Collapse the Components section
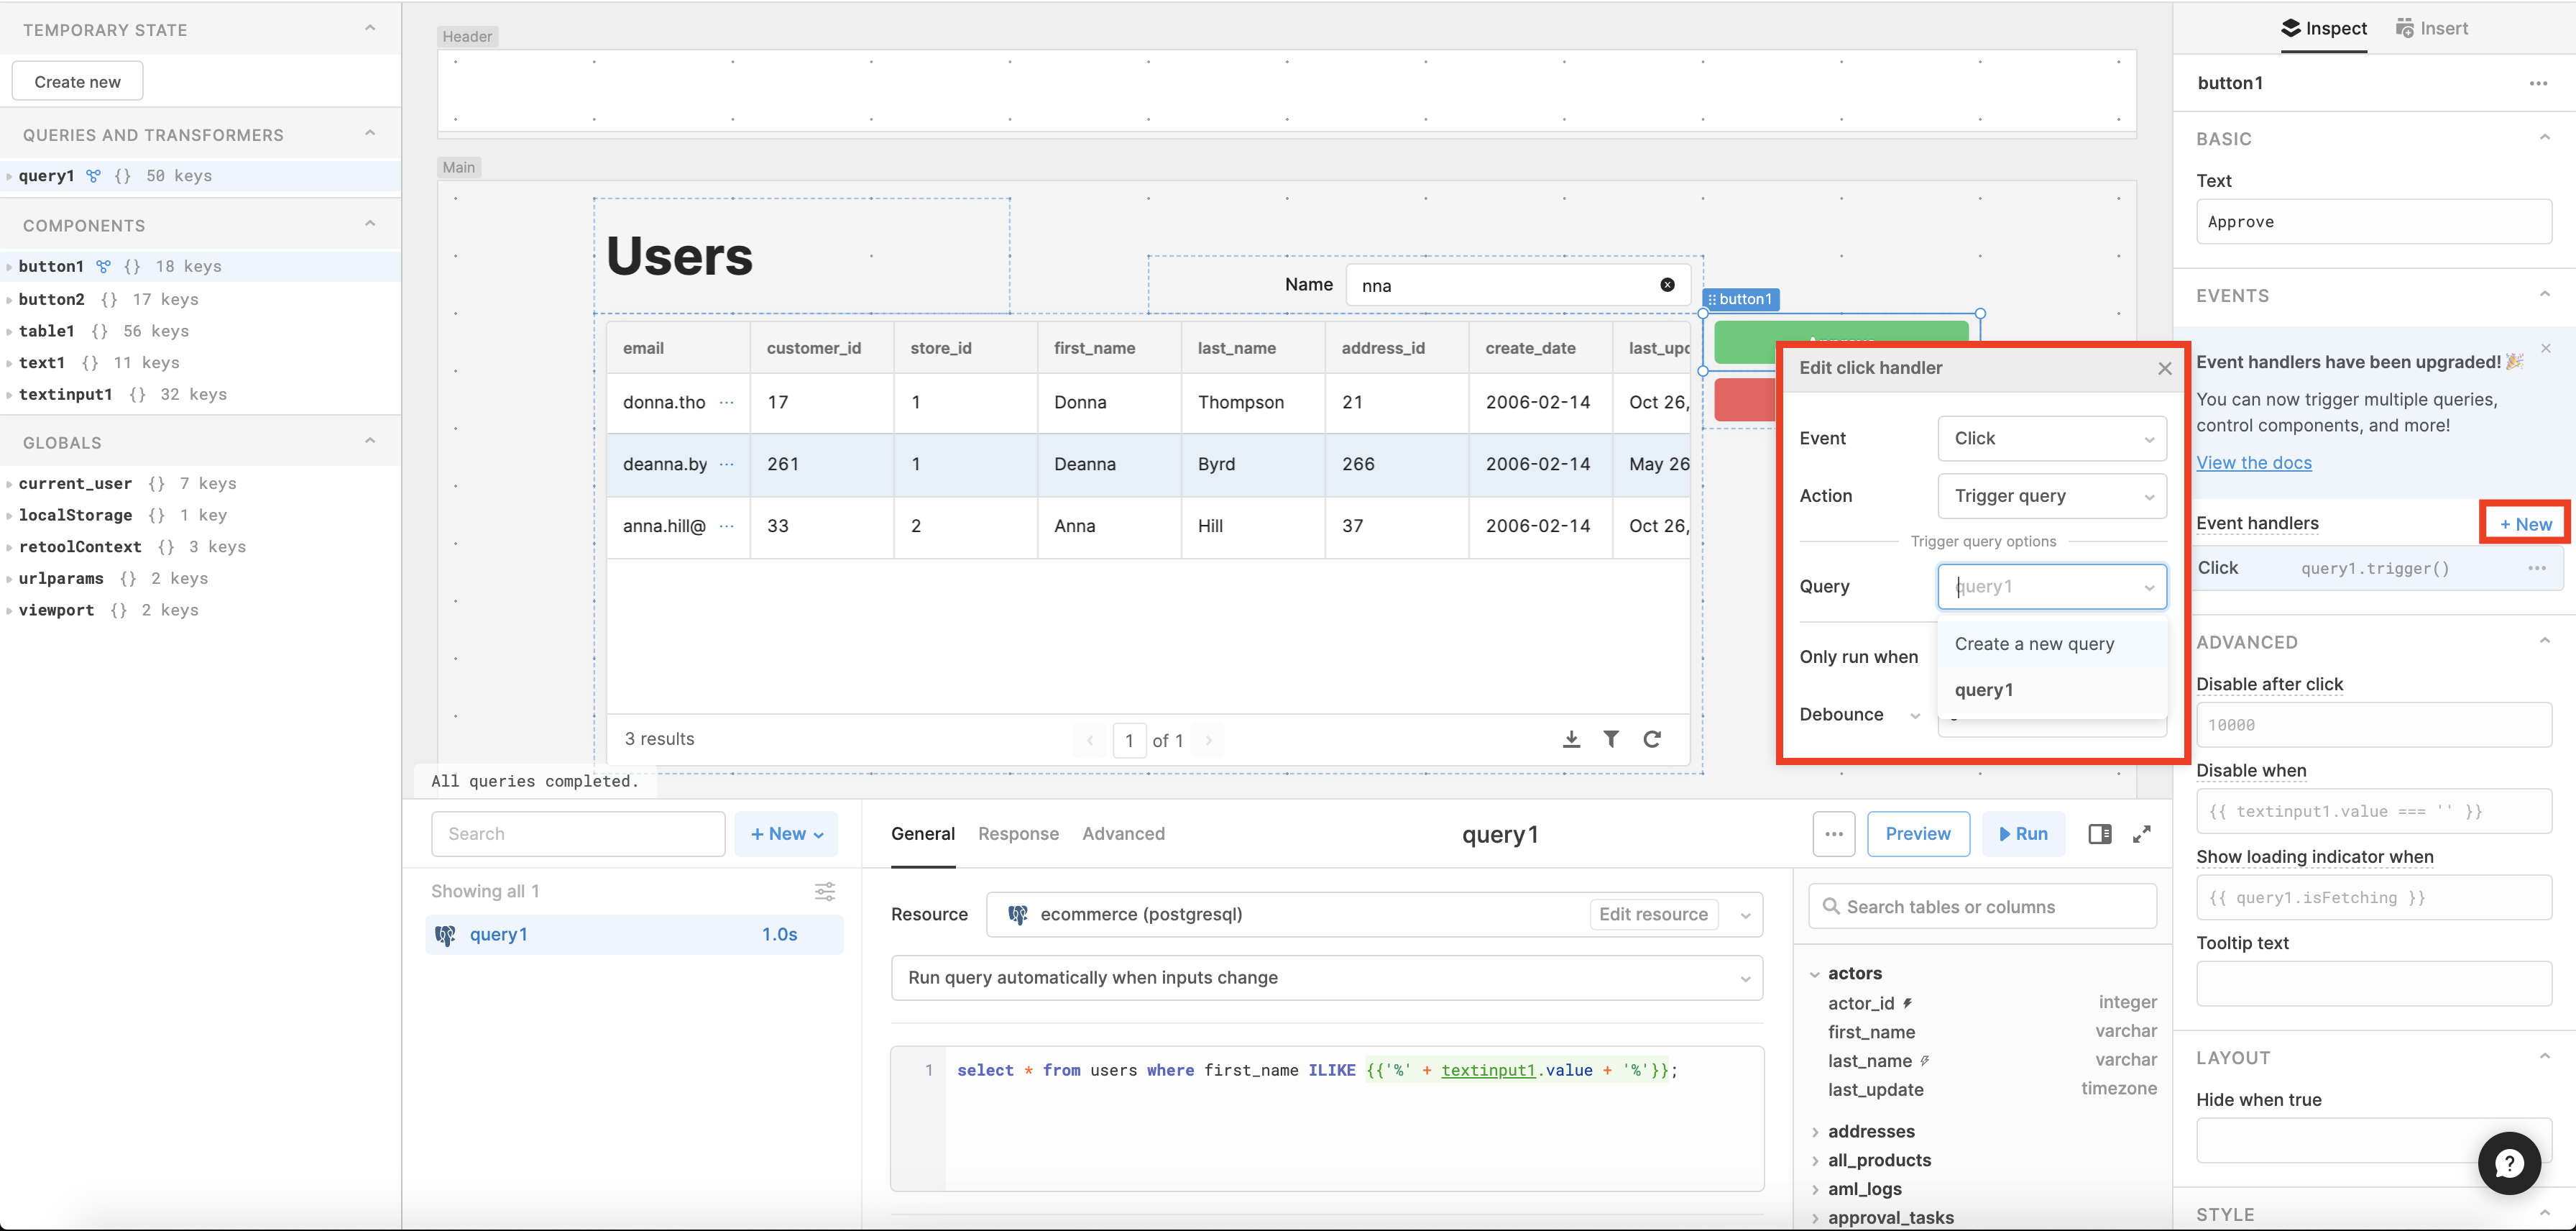 (x=370, y=224)
